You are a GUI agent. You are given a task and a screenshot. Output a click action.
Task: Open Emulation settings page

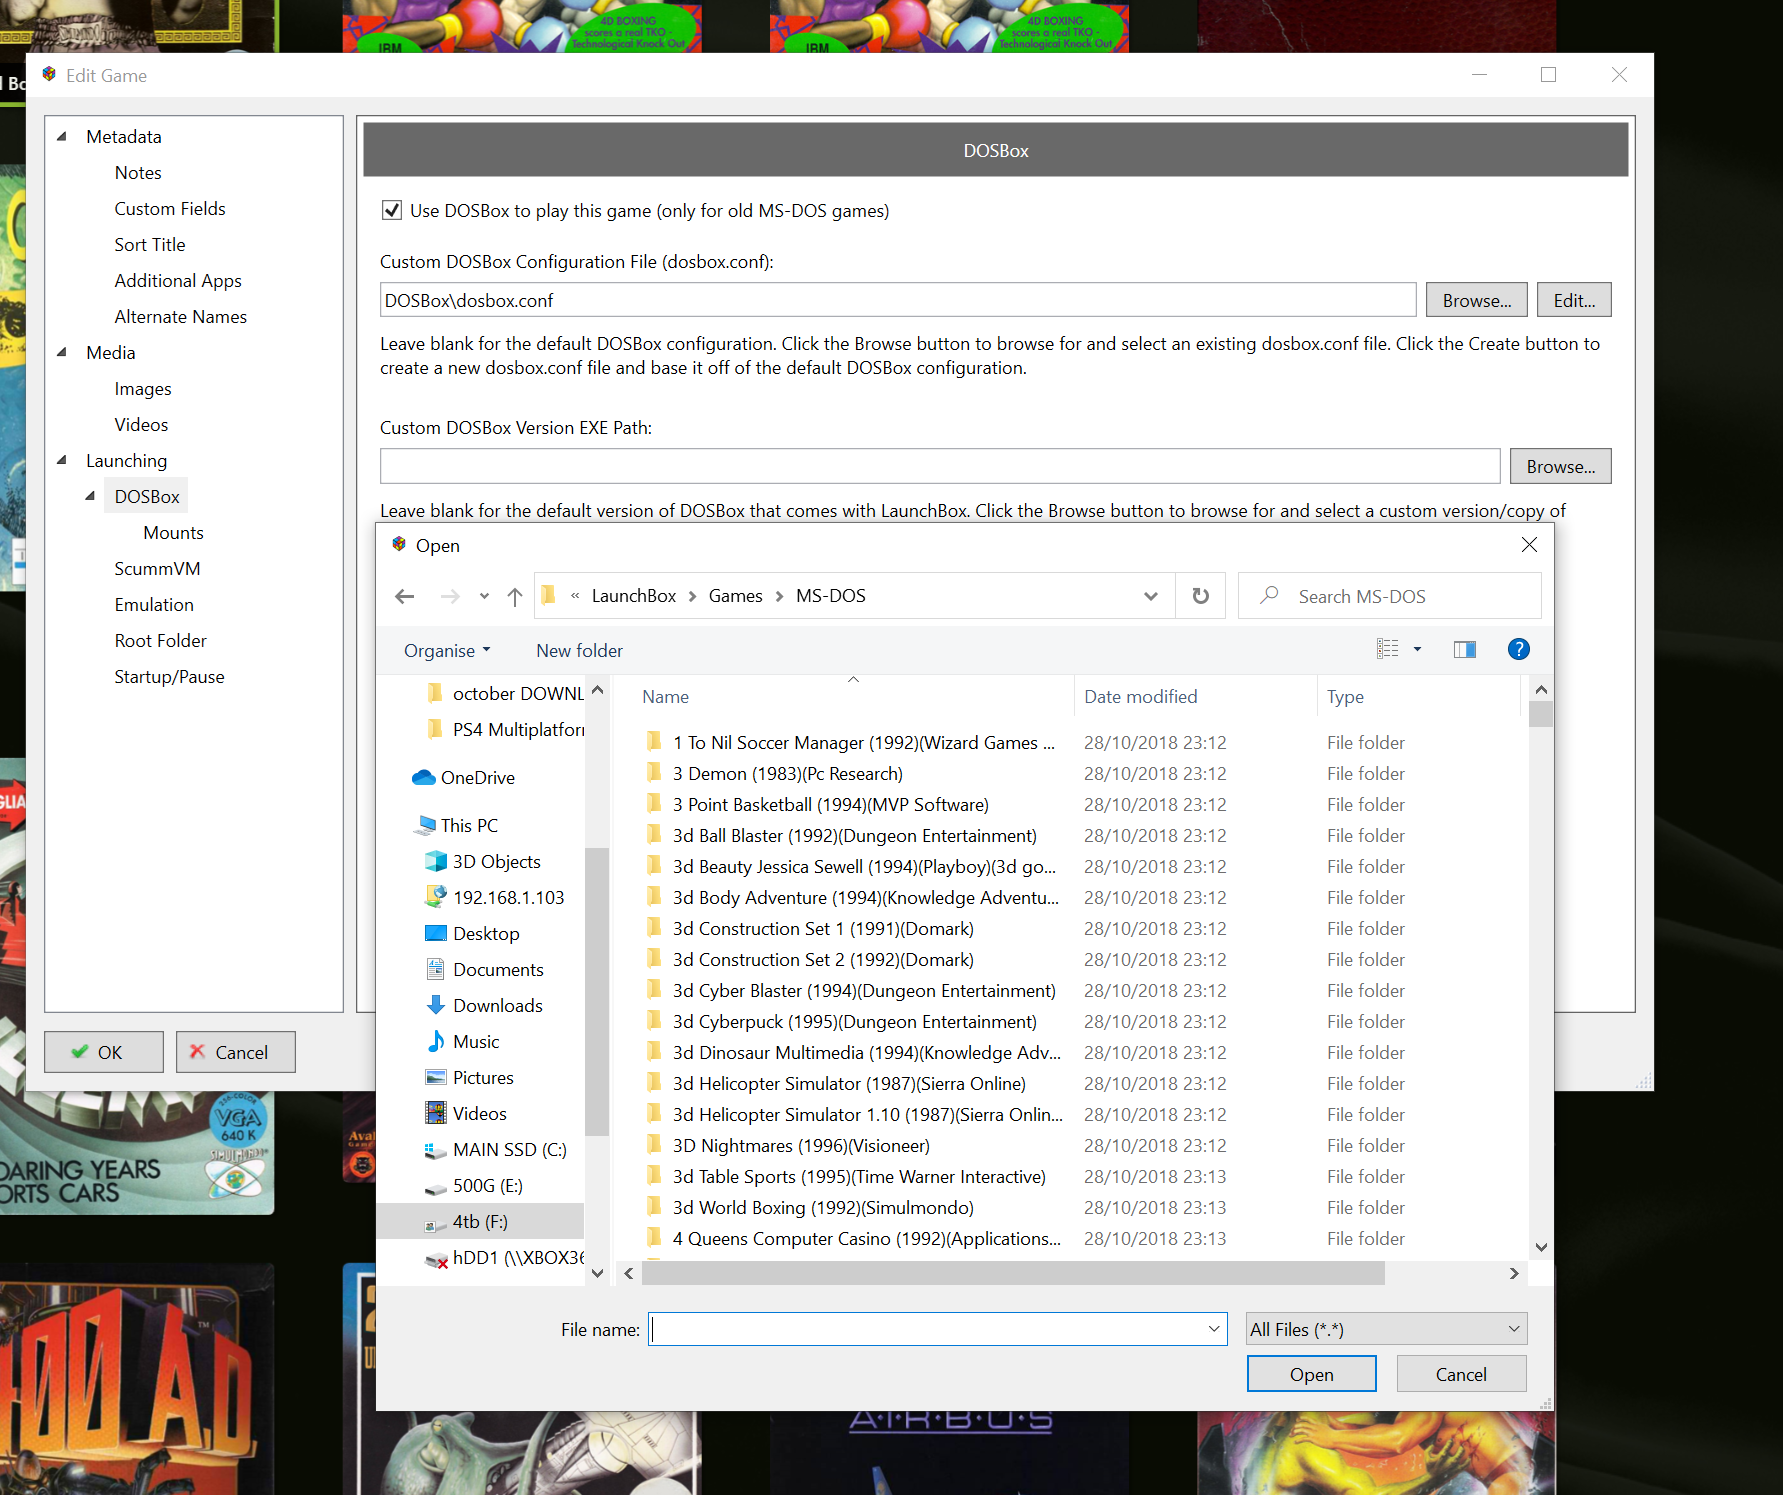[154, 604]
